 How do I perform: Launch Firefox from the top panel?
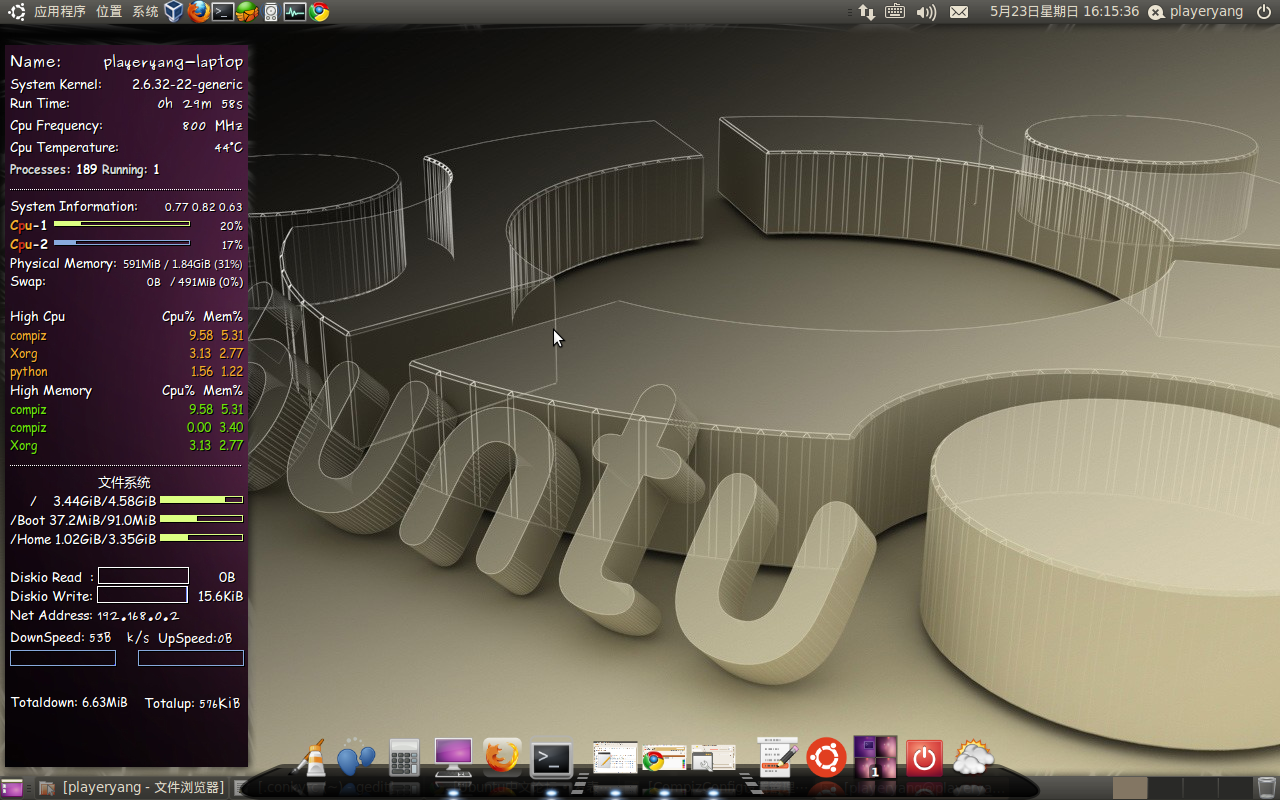pyautogui.click(x=198, y=12)
